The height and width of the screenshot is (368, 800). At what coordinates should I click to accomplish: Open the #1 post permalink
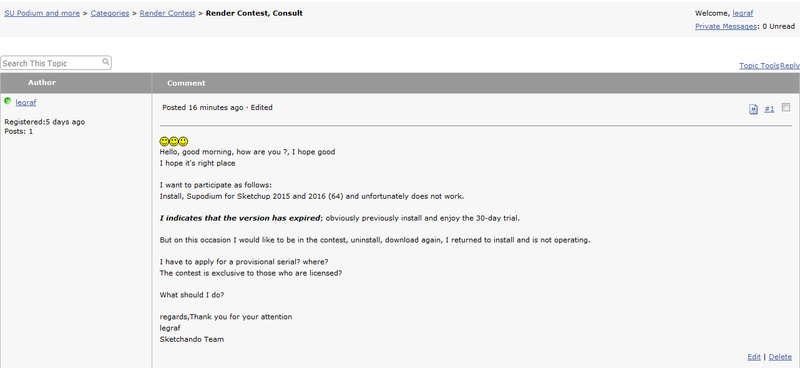(769, 109)
